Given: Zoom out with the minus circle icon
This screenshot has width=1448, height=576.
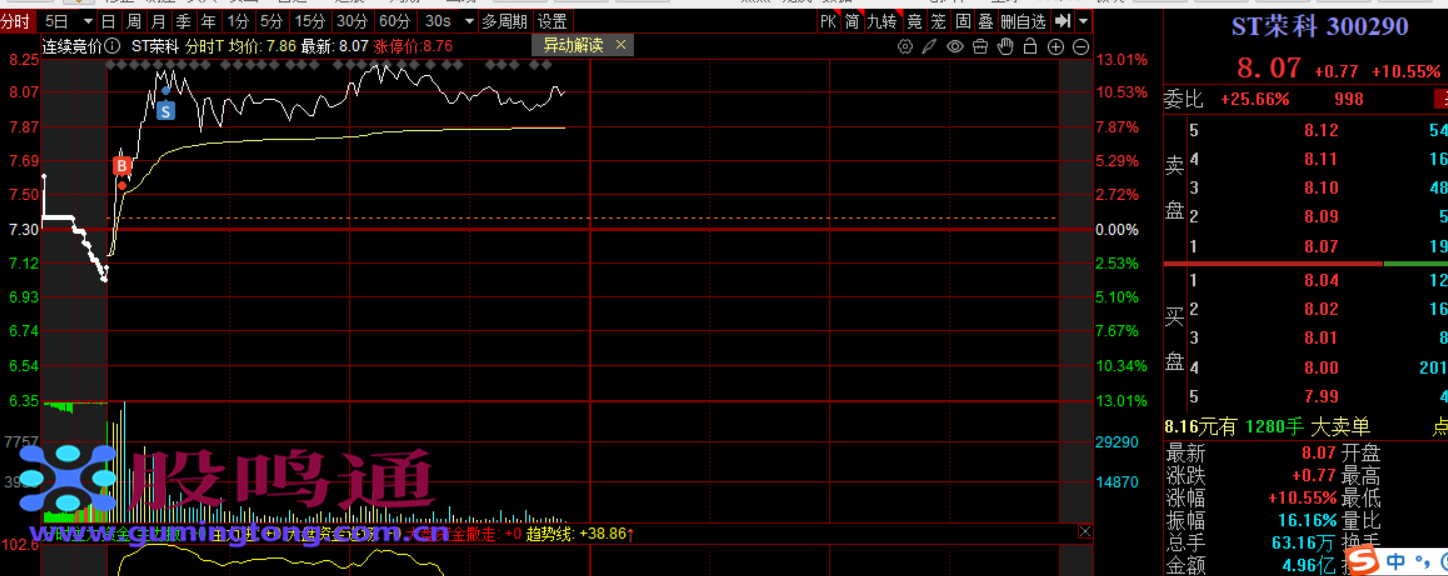Looking at the screenshot, I should [x=1081, y=46].
